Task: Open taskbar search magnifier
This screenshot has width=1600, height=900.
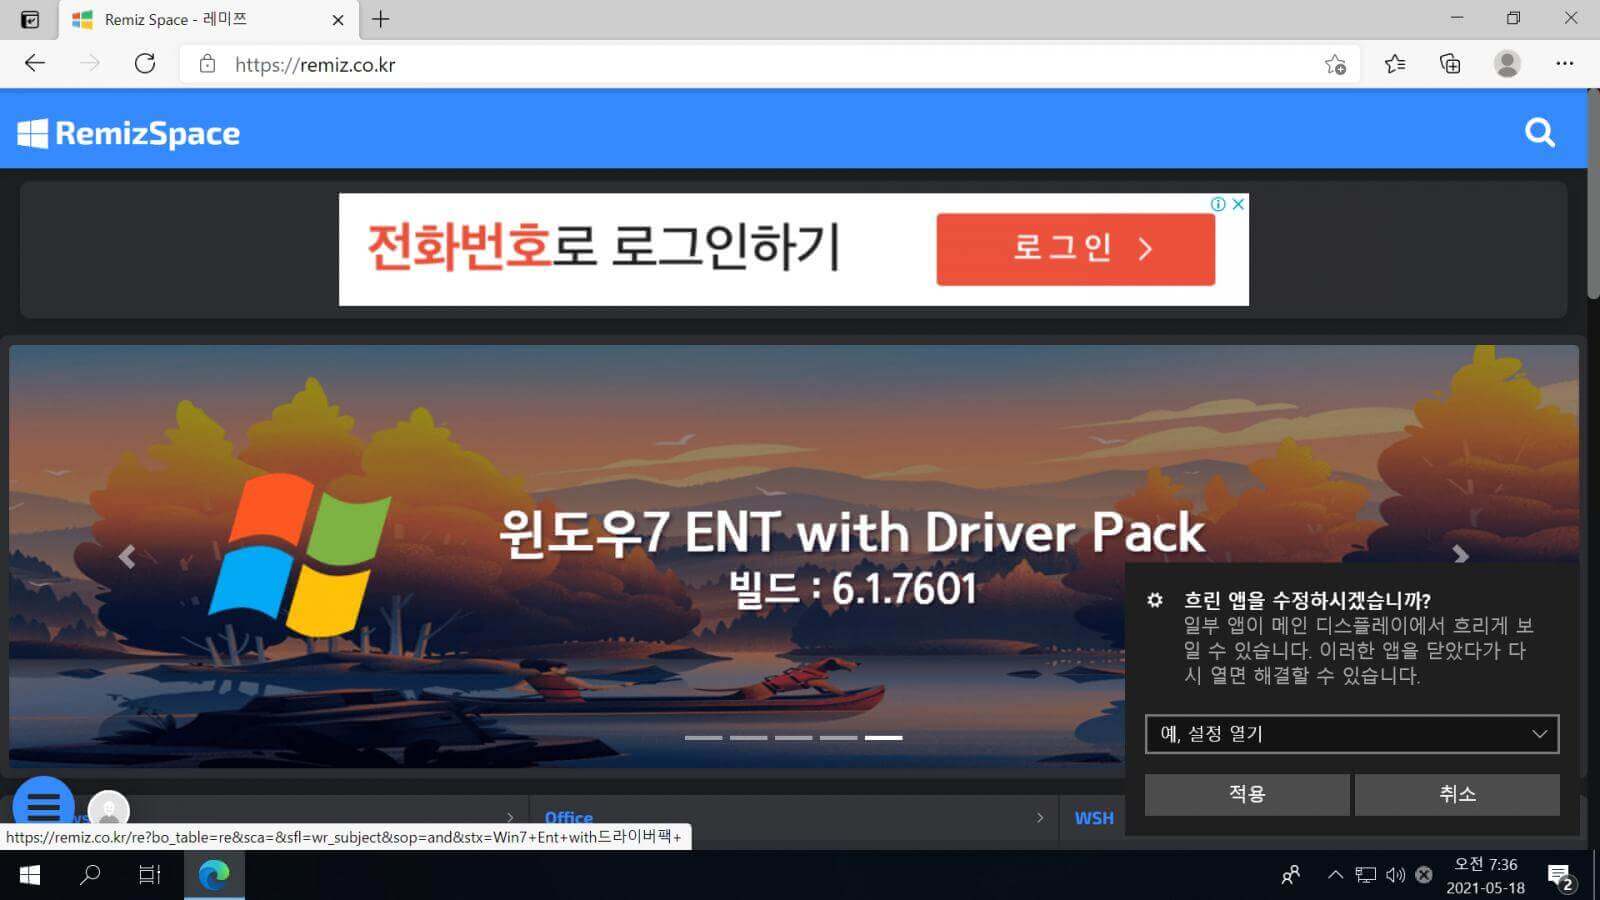Action: [x=90, y=875]
